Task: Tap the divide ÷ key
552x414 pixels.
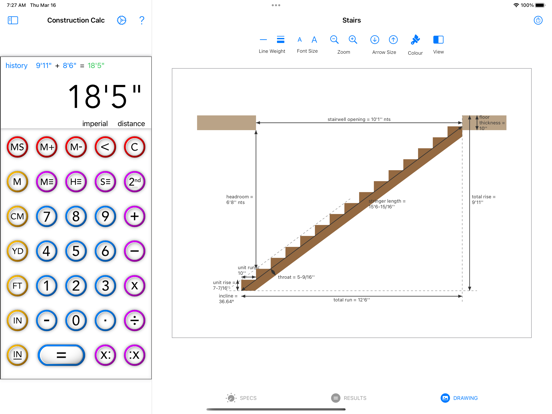Action: tap(134, 320)
